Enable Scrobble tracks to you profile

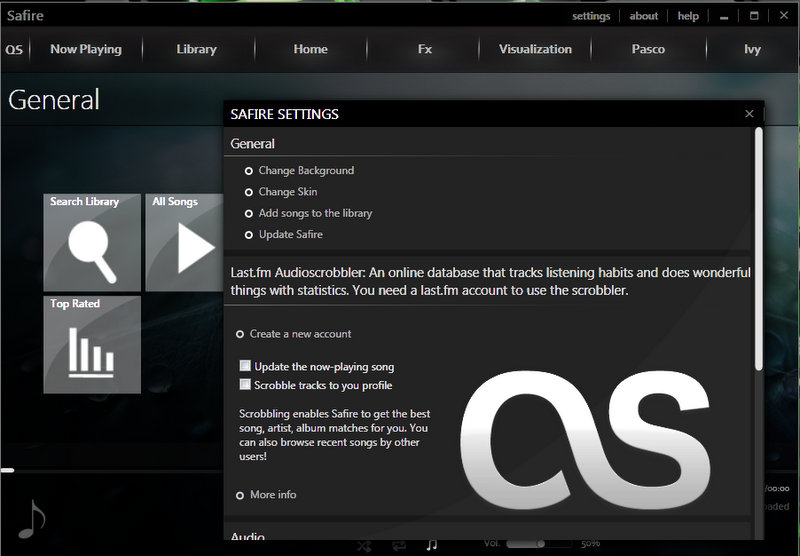[x=245, y=384]
